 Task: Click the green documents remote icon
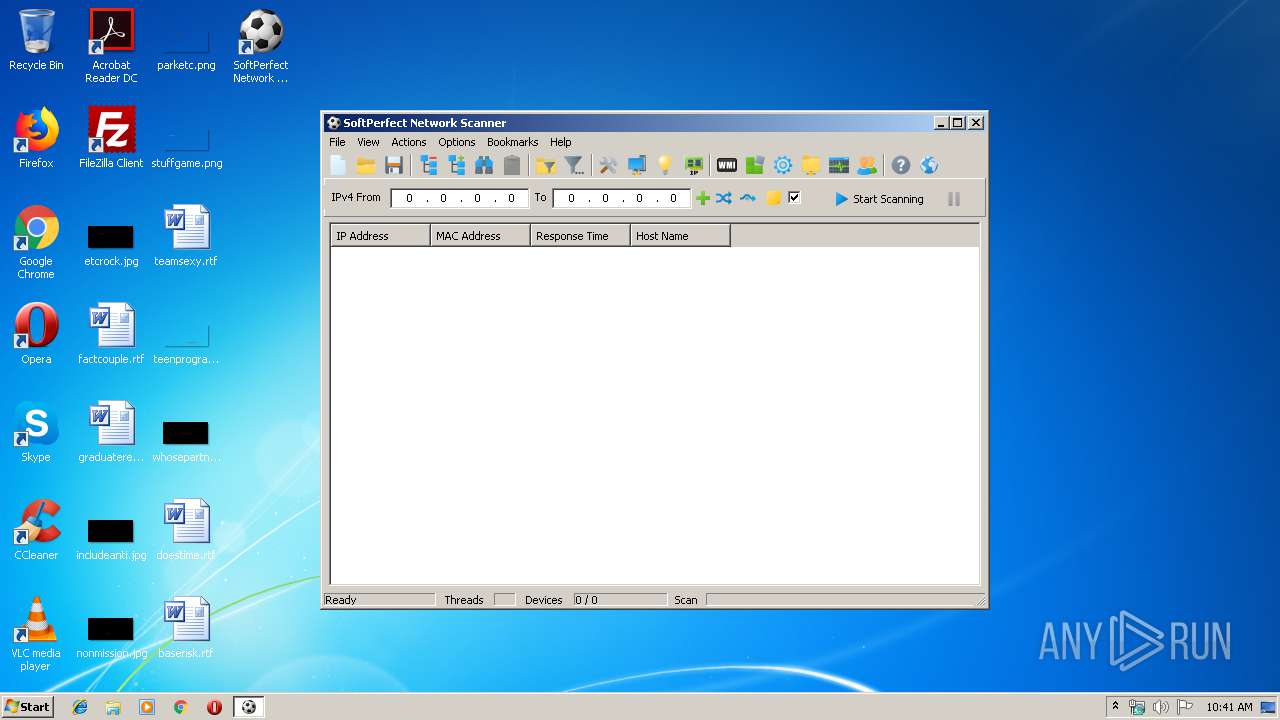click(x=755, y=166)
